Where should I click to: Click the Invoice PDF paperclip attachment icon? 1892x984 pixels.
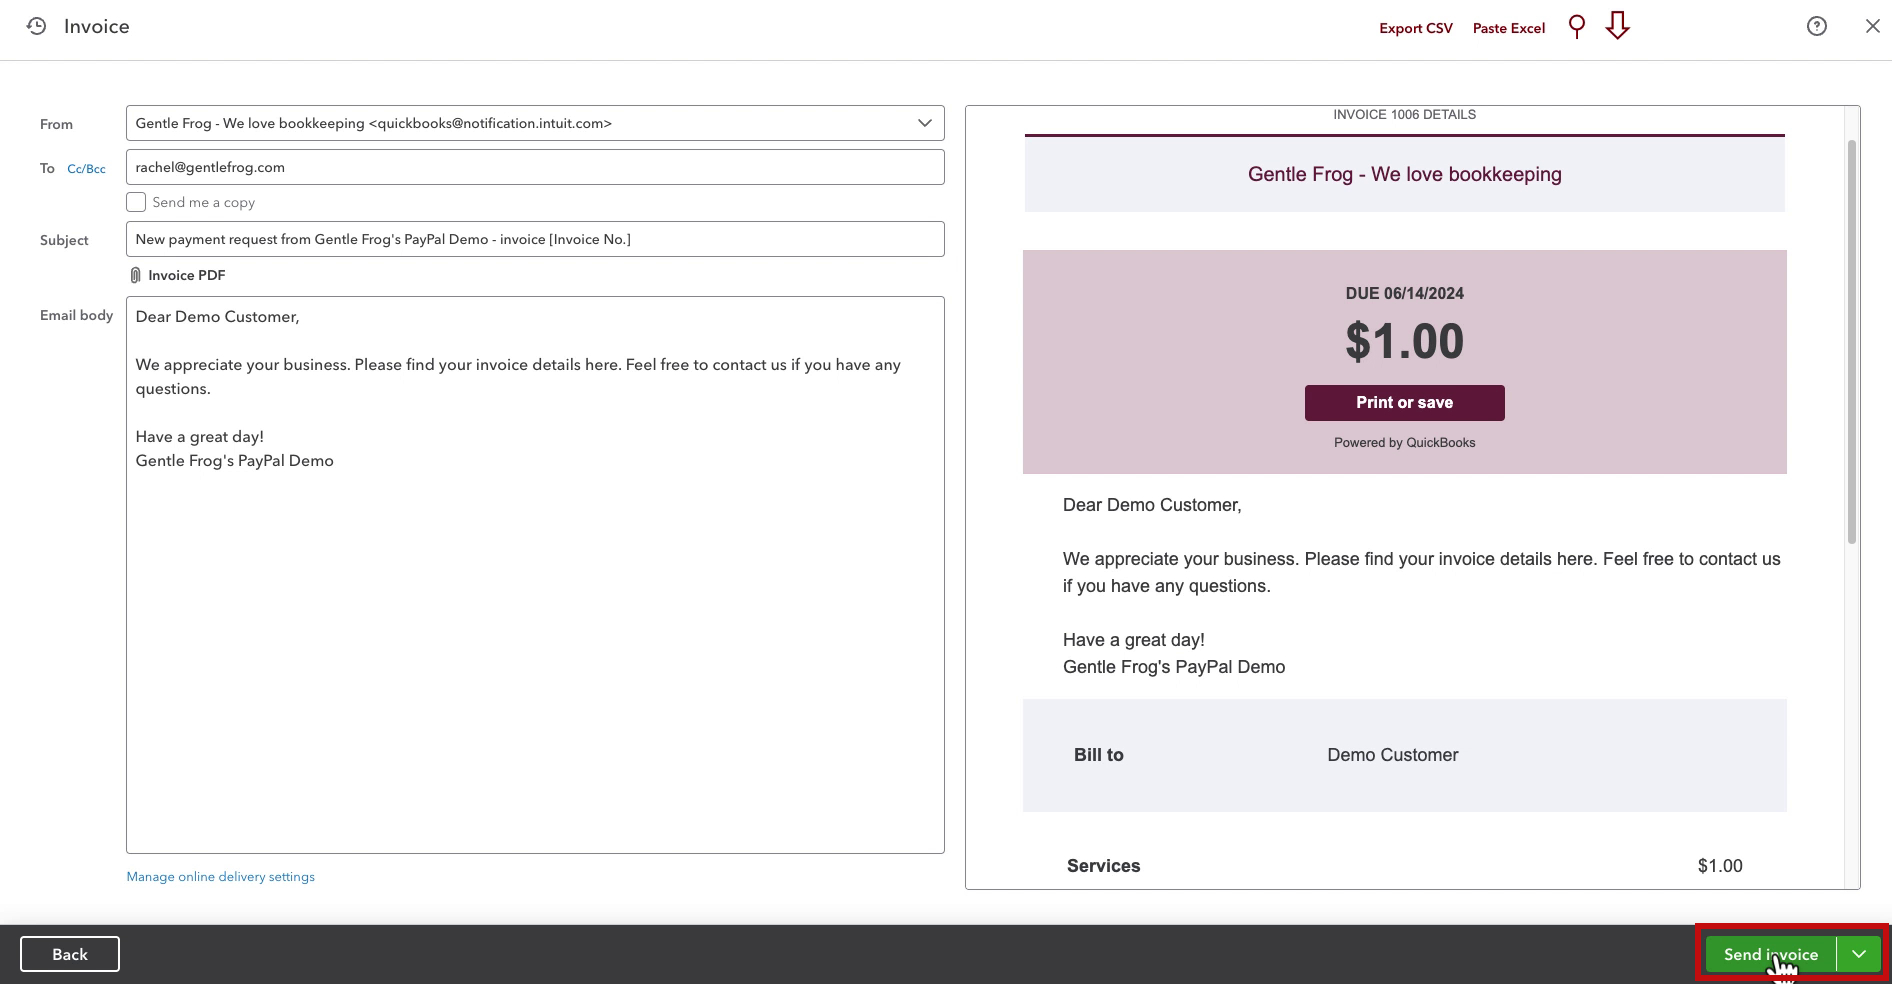click(135, 275)
